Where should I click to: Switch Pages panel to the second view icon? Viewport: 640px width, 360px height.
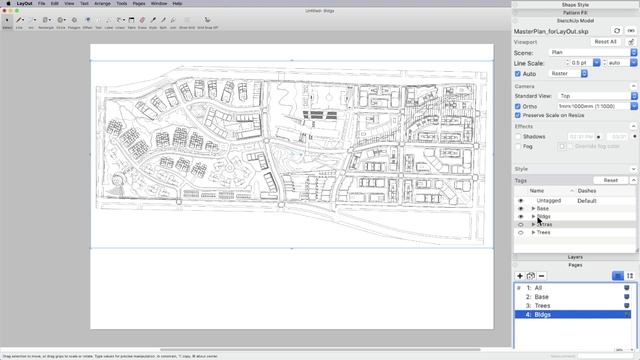coord(630,276)
